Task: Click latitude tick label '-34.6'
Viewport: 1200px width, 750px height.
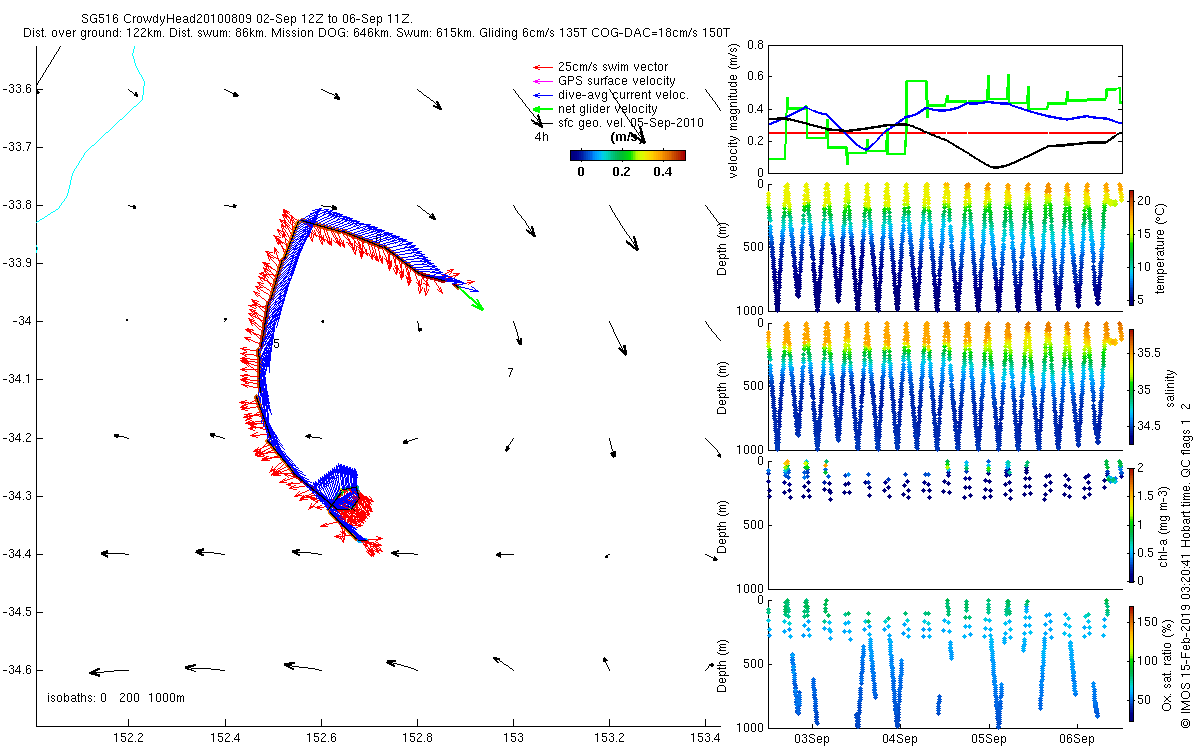Action: click(17, 669)
